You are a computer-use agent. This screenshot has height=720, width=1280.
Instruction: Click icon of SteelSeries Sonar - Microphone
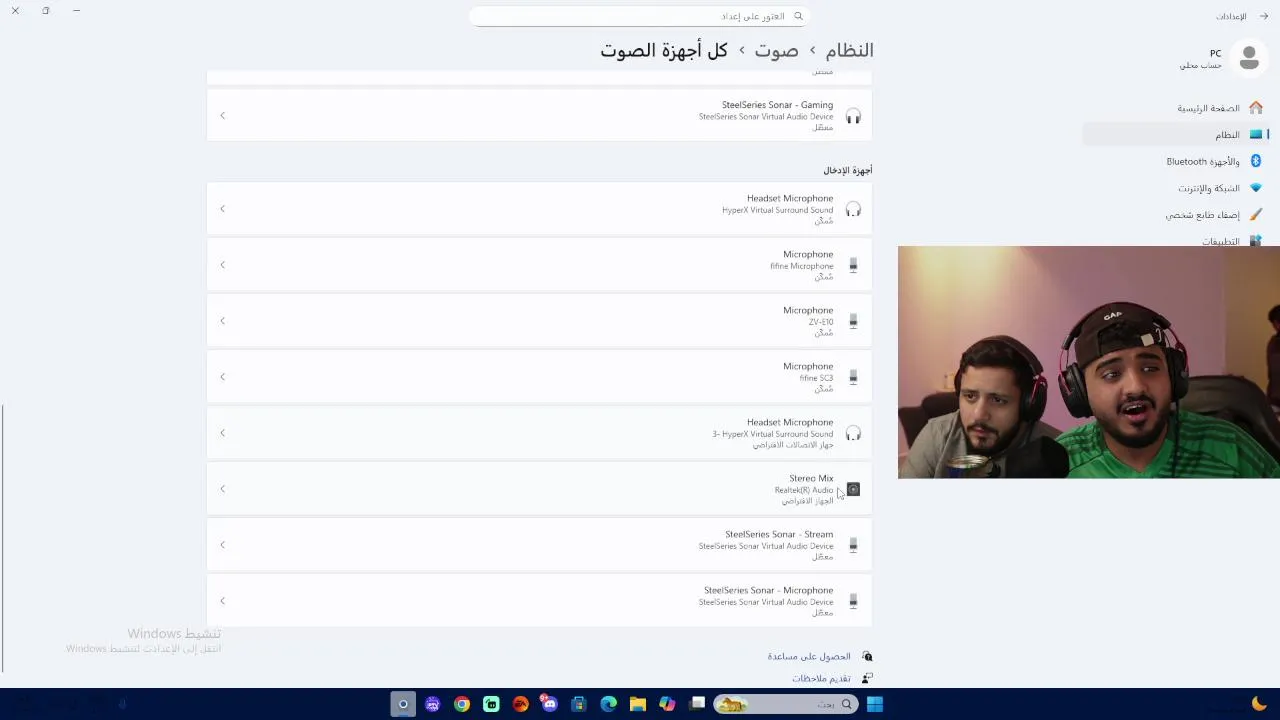point(853,601)
